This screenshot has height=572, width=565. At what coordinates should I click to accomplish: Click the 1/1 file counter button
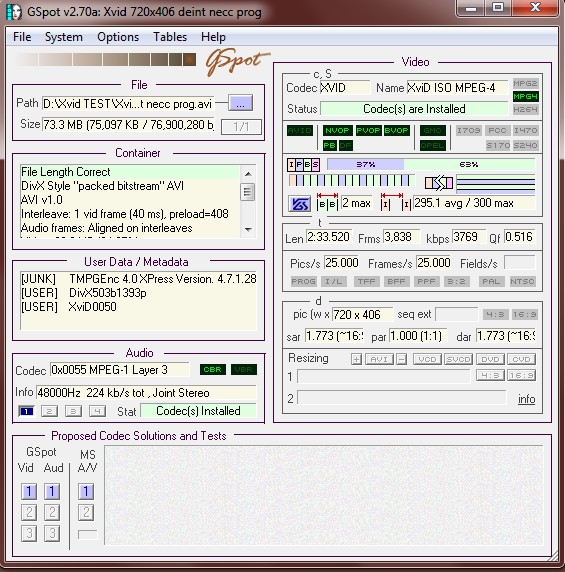(241, 127)
